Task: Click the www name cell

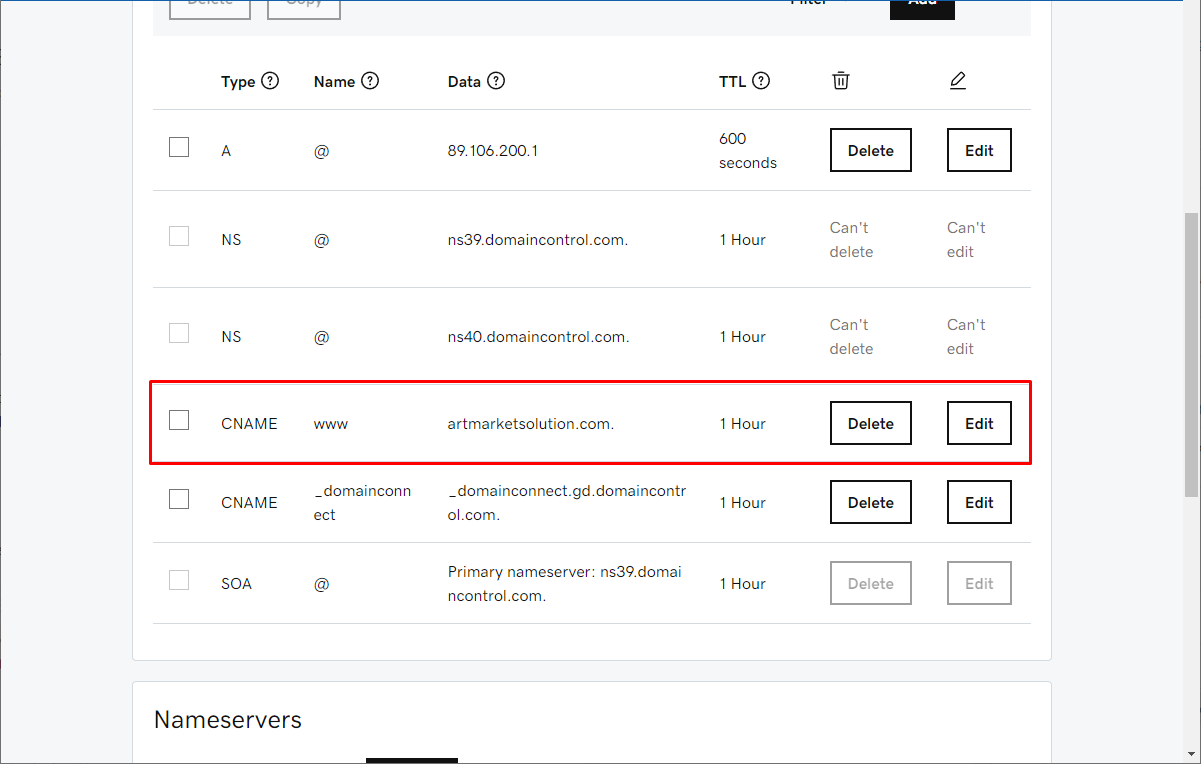Action: coord(331,424)
